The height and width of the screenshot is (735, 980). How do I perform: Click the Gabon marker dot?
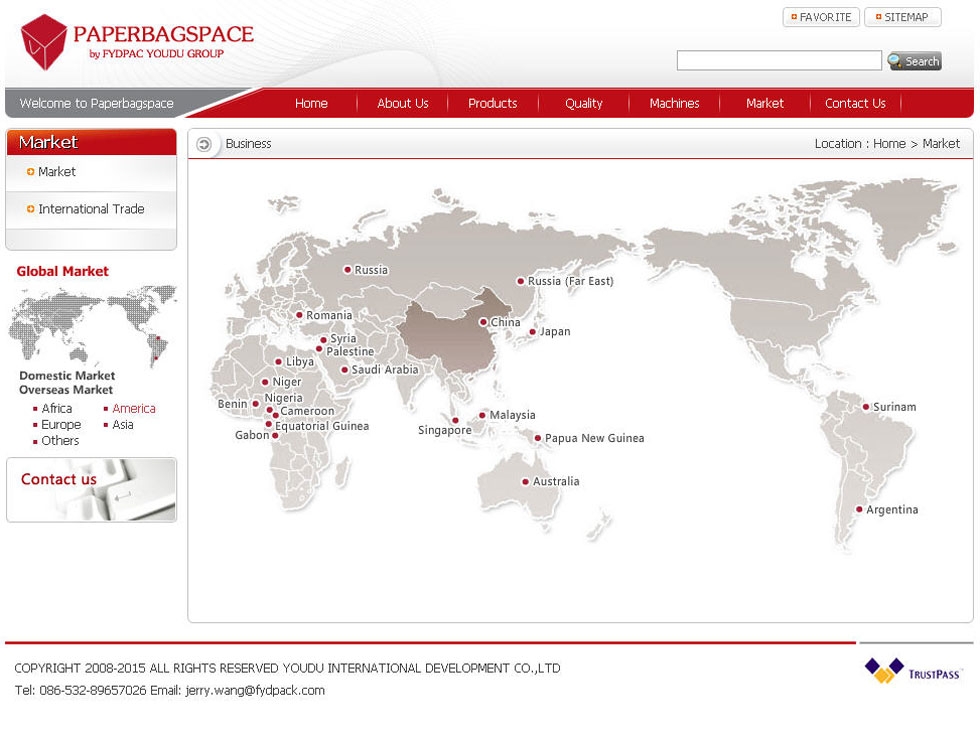point(275,436)
